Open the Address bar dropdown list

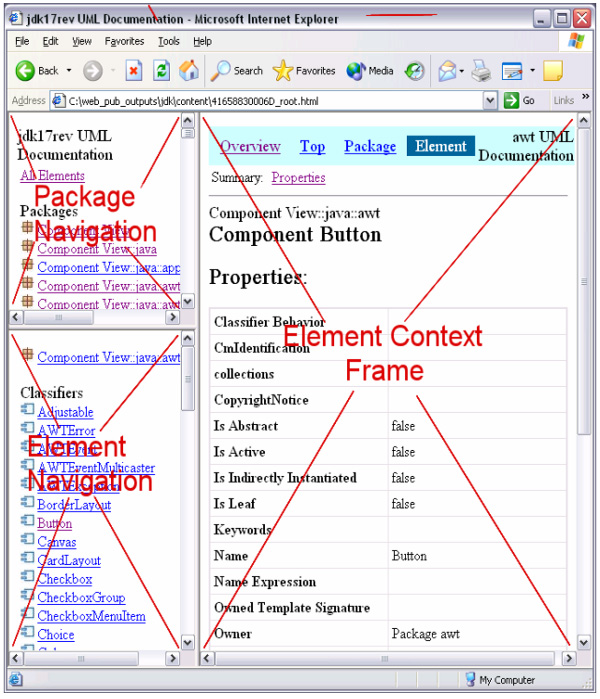coord(490,101)
